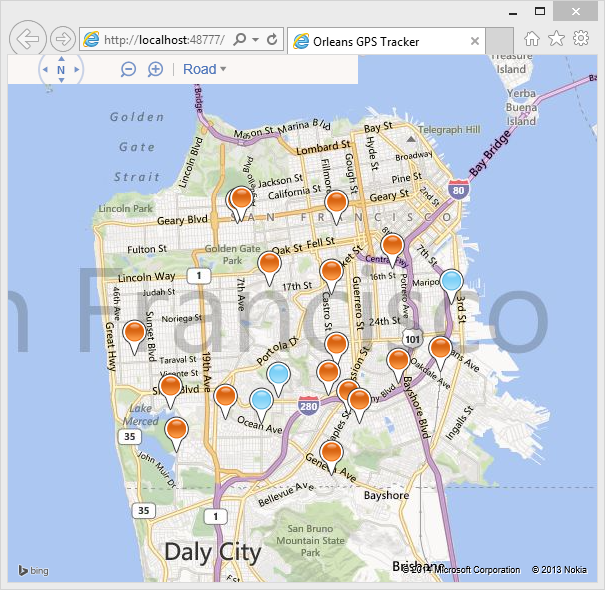The image size is (605, 590).
Task: Click the orange pushpin left of Sunset Blvd
Action: pyautogui.click(x=134, y=331)
